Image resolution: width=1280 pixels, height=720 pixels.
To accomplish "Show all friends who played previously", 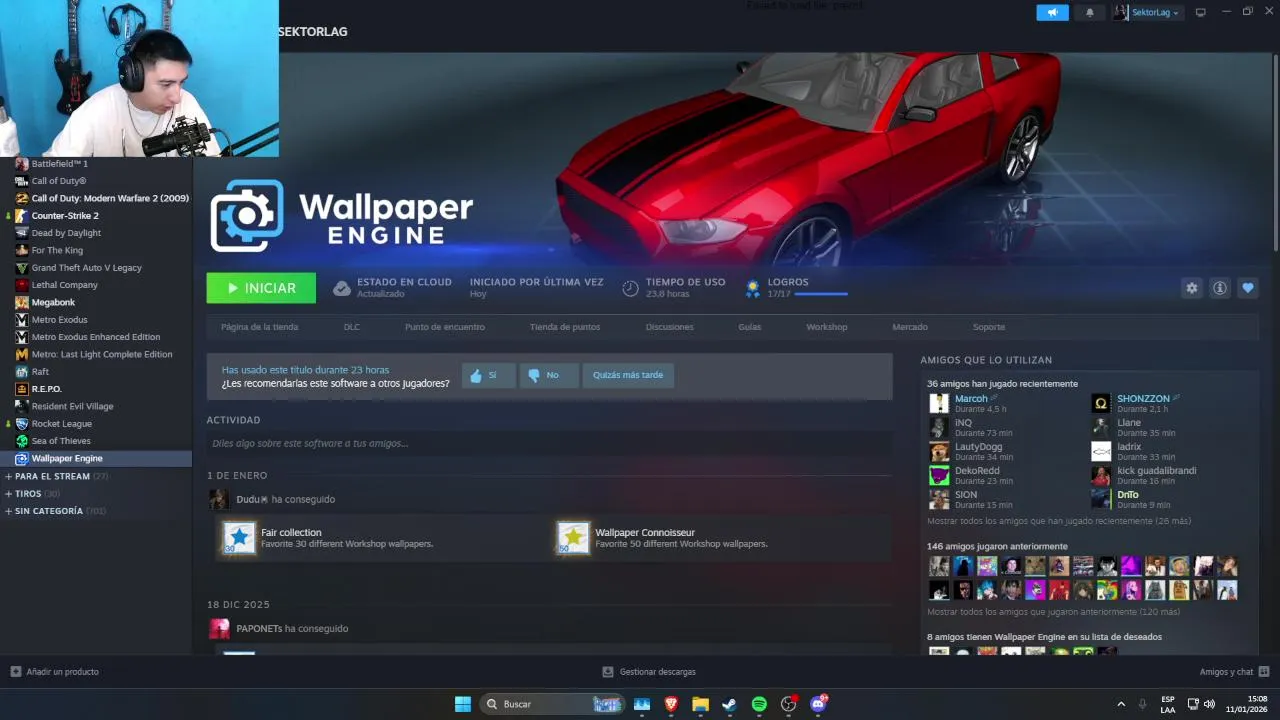I will [1053, 611].
